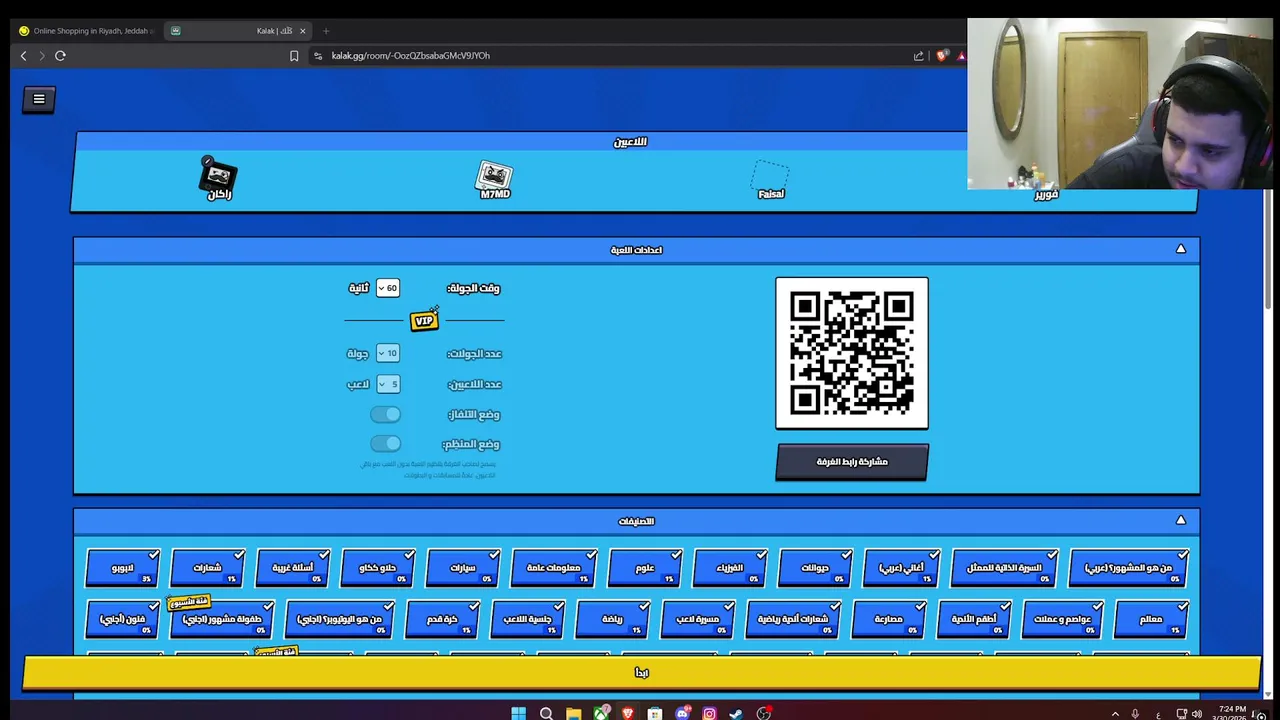
Task: Open Steam from taskbar
Action: (736, 713)
